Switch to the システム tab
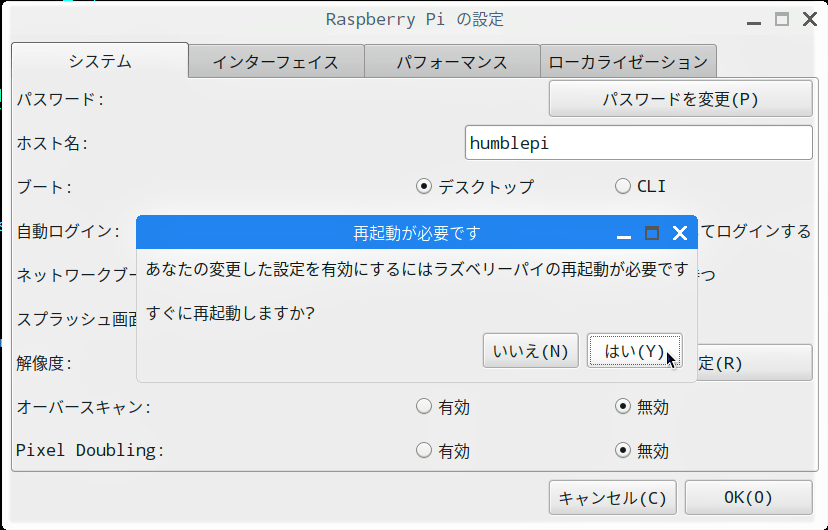Image resolution: width=828 pixels, height=530 pixels. tap(100, 61)
